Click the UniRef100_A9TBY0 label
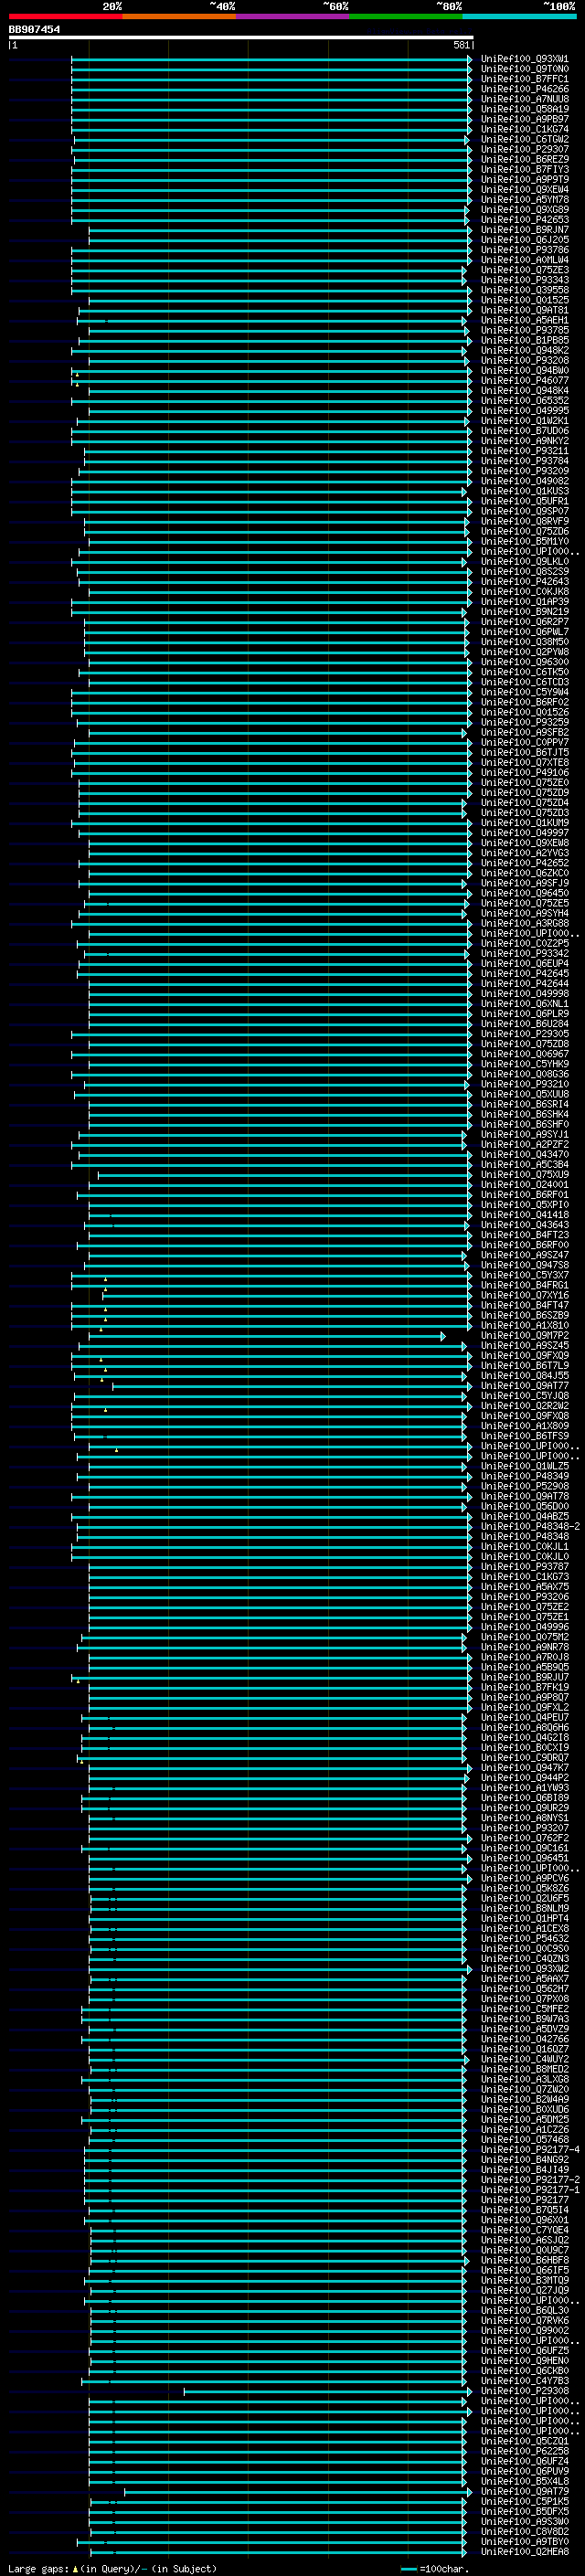Screen dimensions: 585x2576 (x=525, y=2542)
